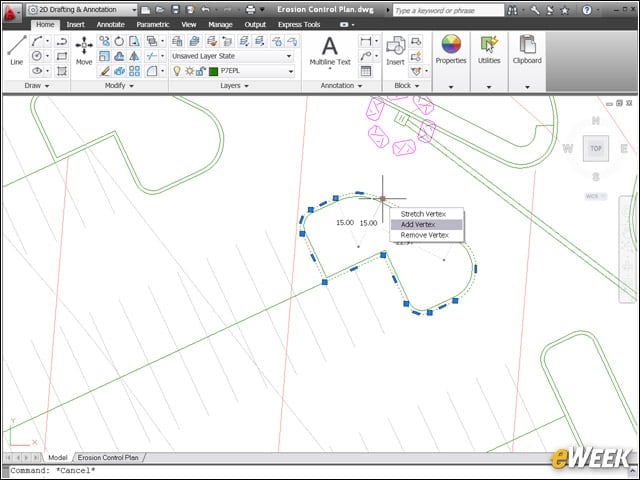Expand the Block panel
The image size is (640, 480).
[407, 86]
